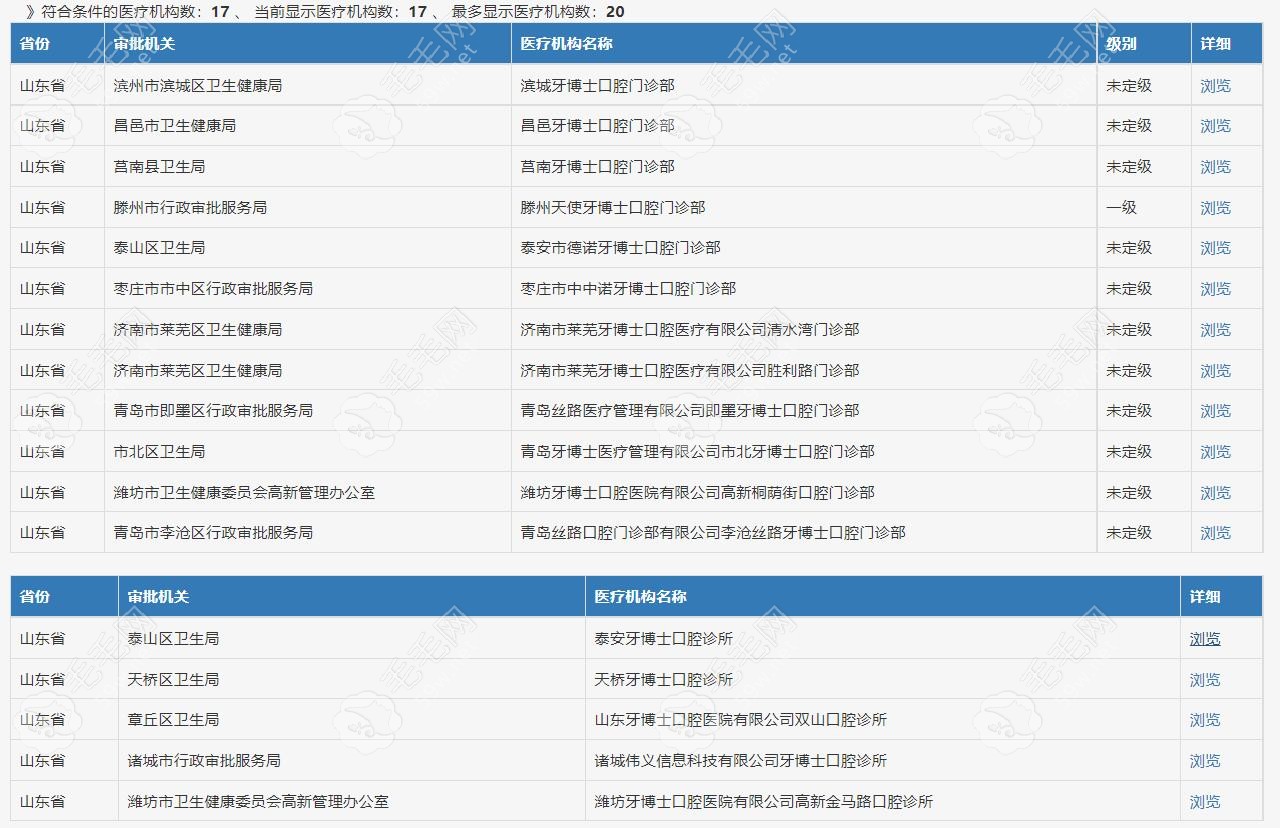1280x828 pixels.
Task: Select the text 滨城牙博士口腔门诊部
Action: [x=597, y=86]
